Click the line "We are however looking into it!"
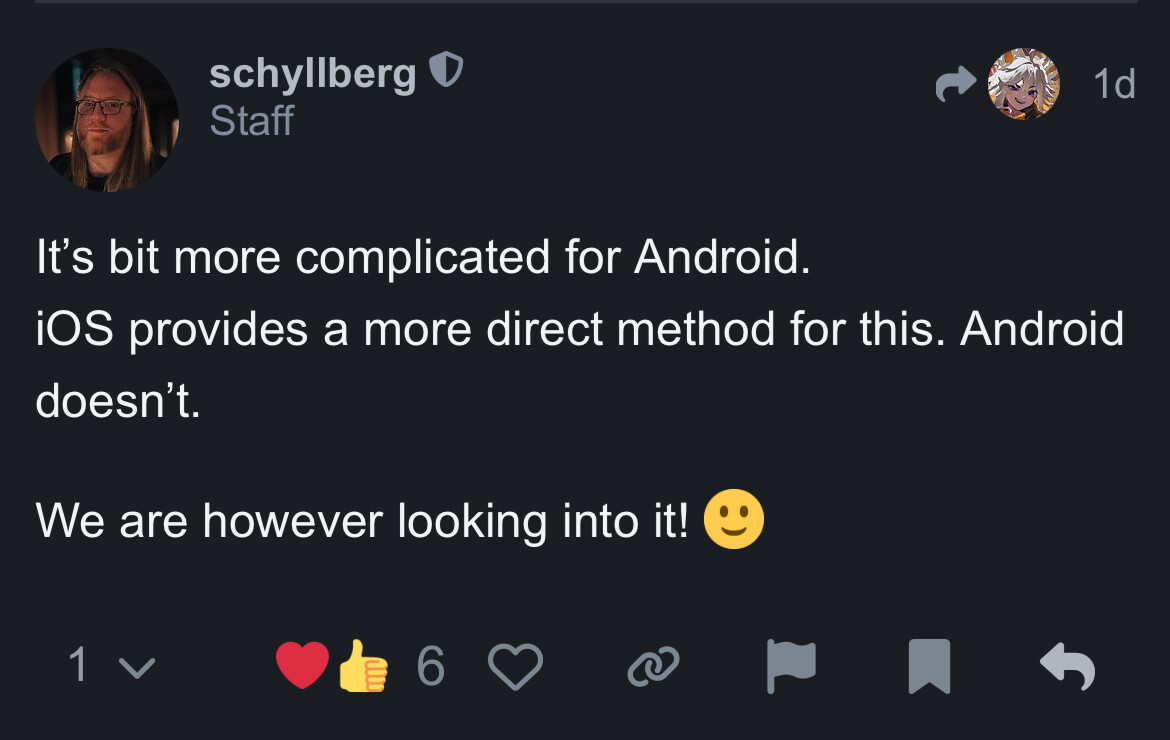Image resolution: width=1170 pixels, height=740 pixels. (x=362, y=521)
